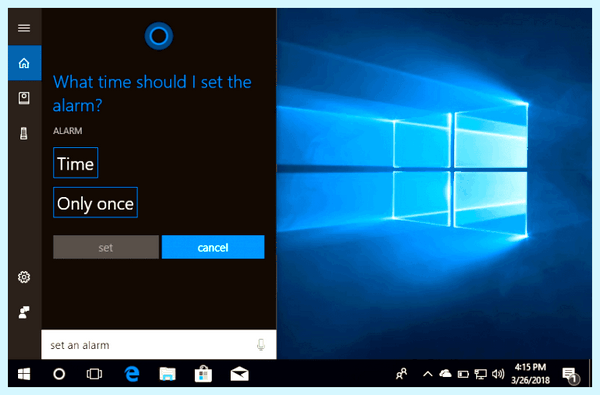Pick the alarm Time field
The width and height of the screenshot is (600, 395).
click(76, 163)
